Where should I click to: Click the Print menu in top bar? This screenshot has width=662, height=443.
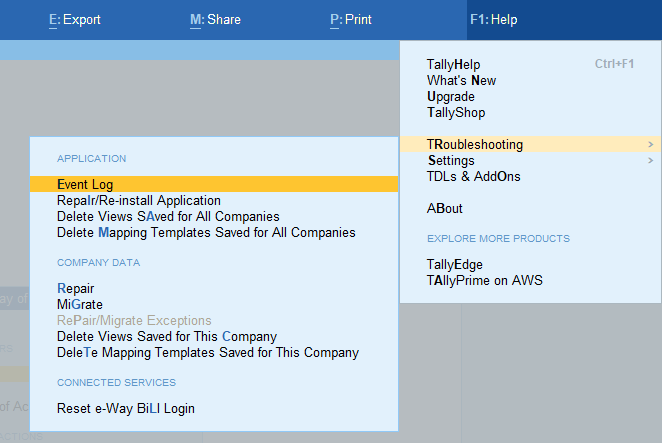[354, 19]
